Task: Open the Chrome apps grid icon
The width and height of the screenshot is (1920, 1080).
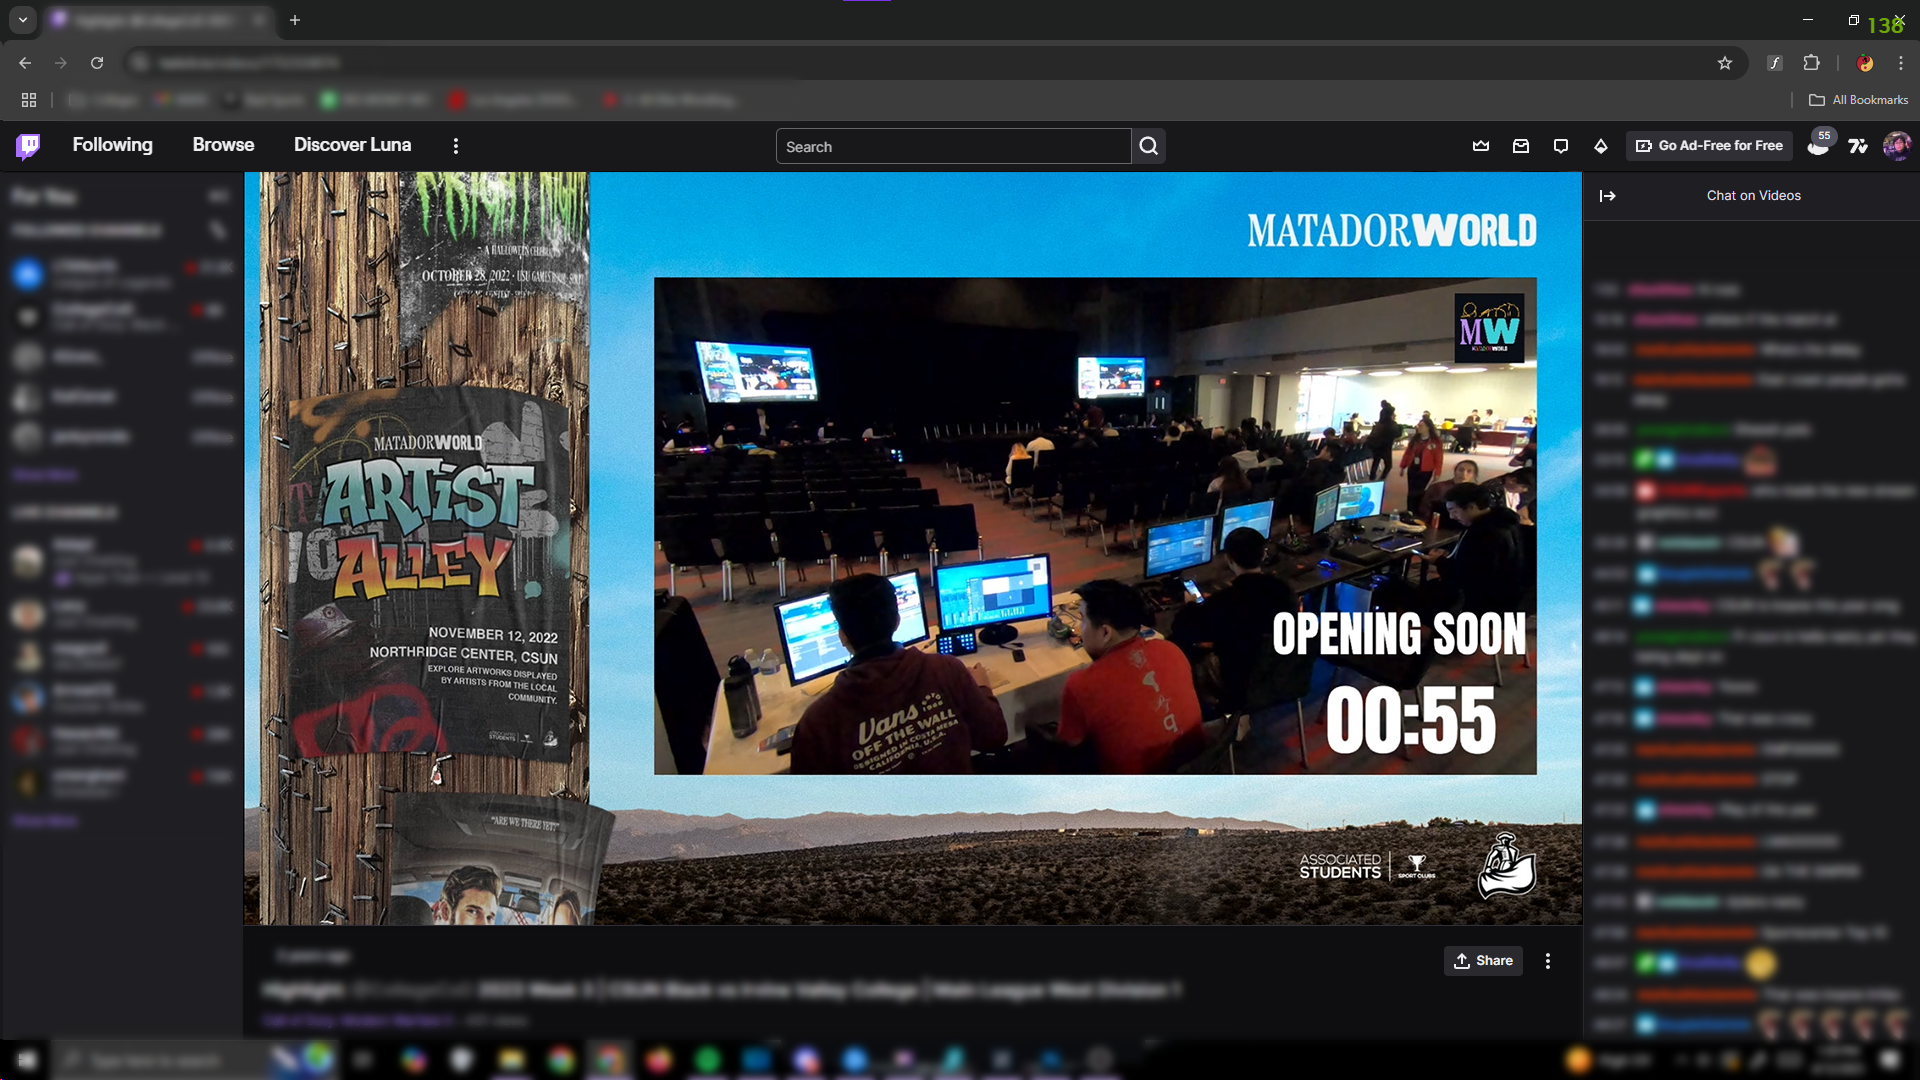Action: (x=29, y=100)
